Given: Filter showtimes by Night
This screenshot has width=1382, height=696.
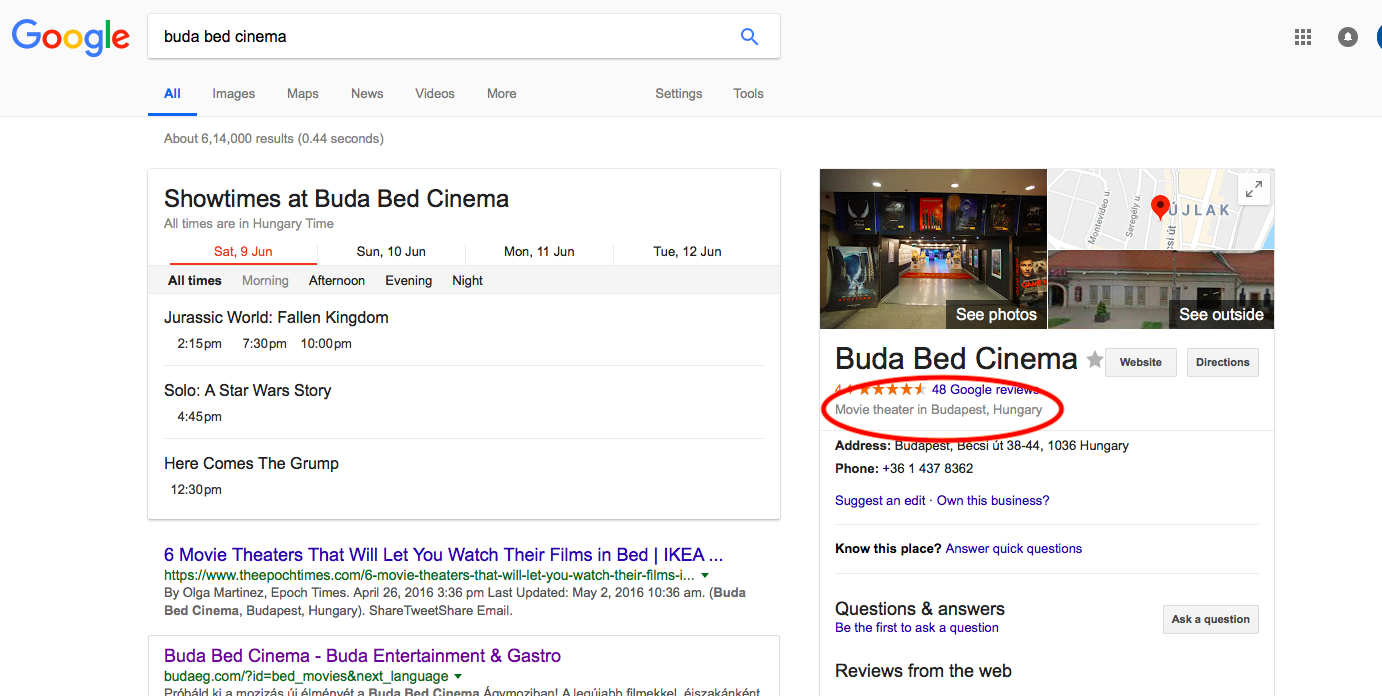Looking at the screenshot, I should [467, 280].
